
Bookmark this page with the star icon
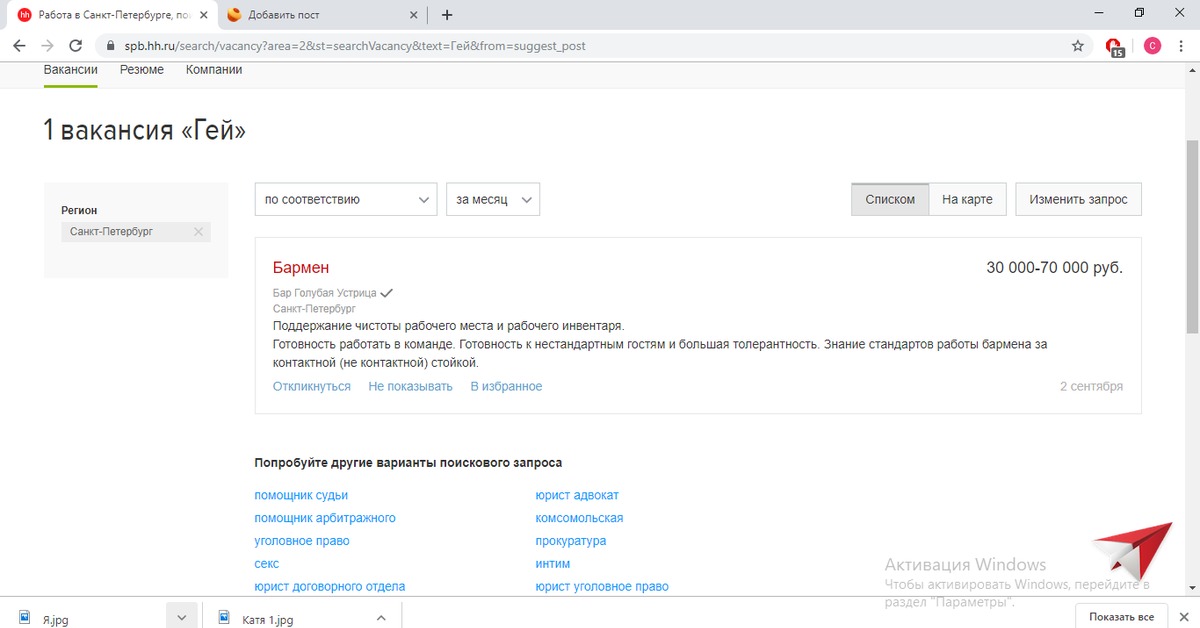[x=1077, y=46]
